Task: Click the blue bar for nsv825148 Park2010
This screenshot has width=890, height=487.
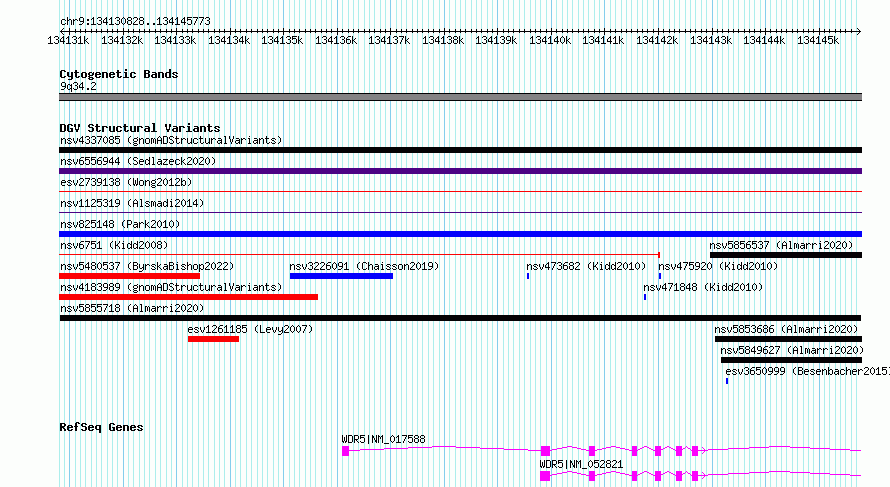Action: pos(460,234)
